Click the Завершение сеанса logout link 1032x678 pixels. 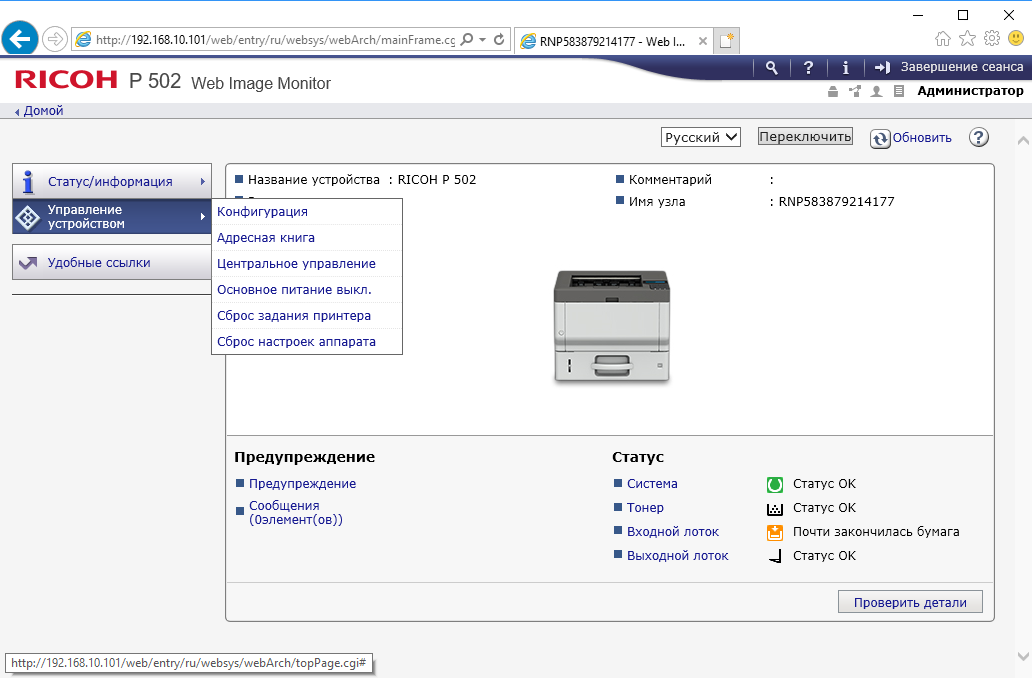click(x=949, y=67)
